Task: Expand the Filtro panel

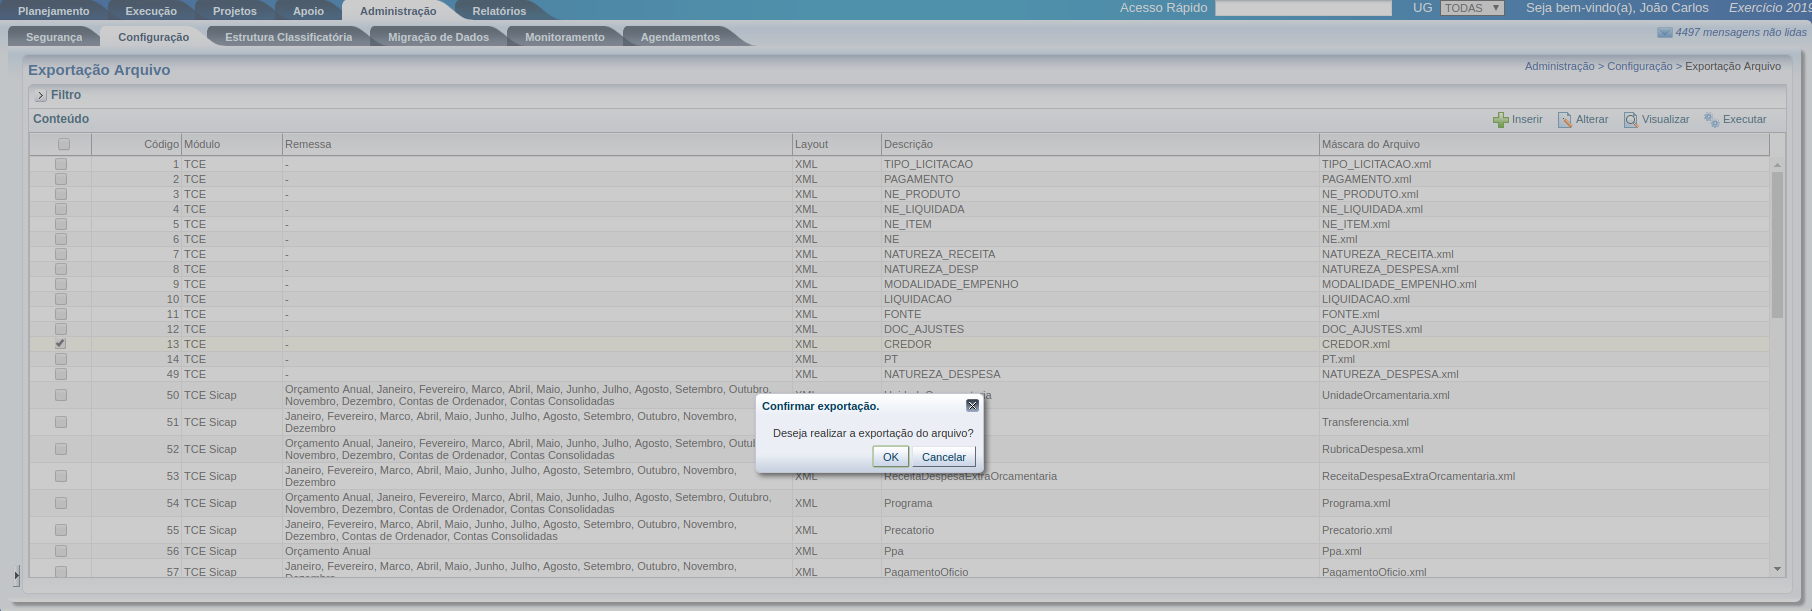Action: (x=41, y=96)
